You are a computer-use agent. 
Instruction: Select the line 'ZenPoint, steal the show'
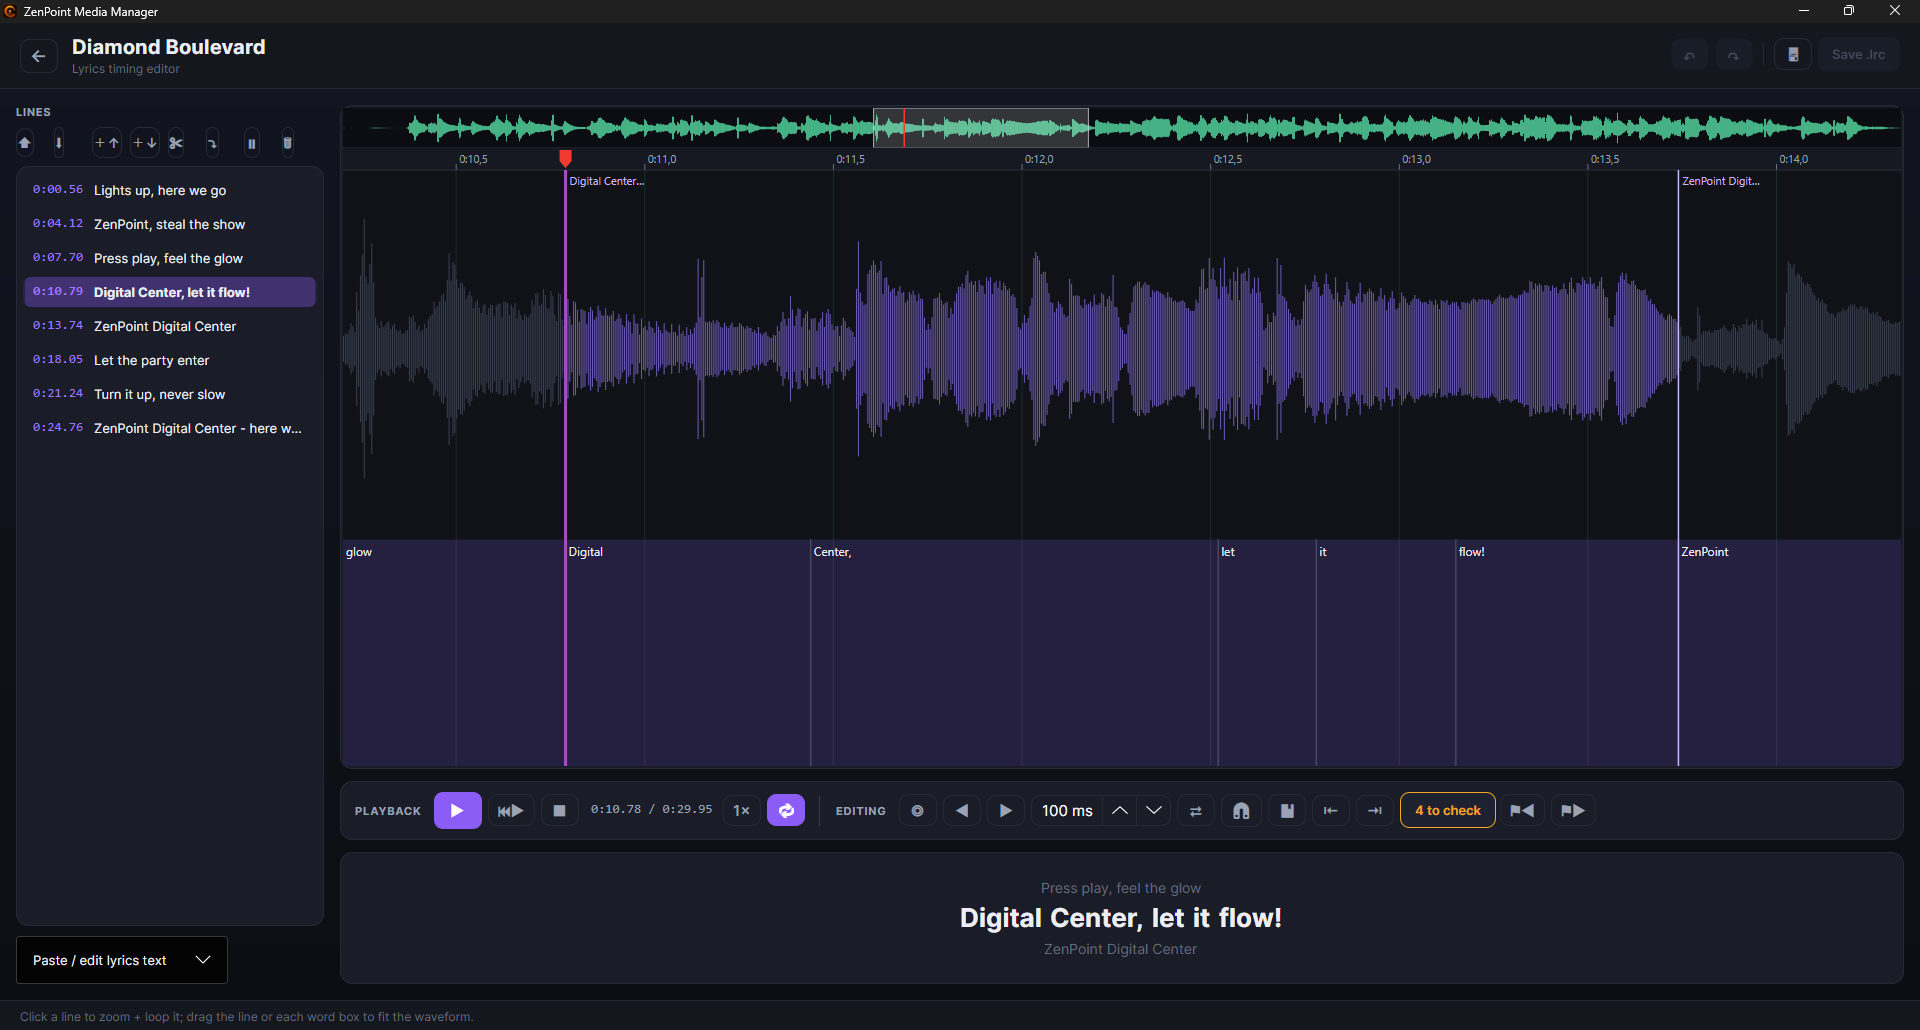[x=170, y=224]
